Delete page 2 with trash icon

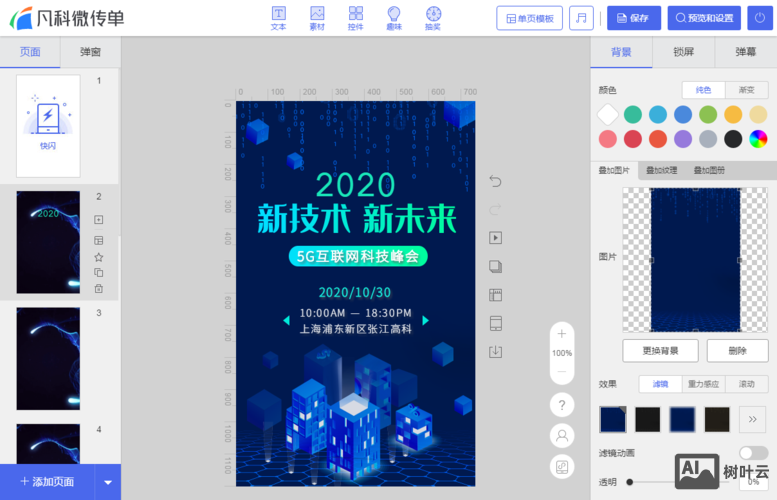(99, 289)
